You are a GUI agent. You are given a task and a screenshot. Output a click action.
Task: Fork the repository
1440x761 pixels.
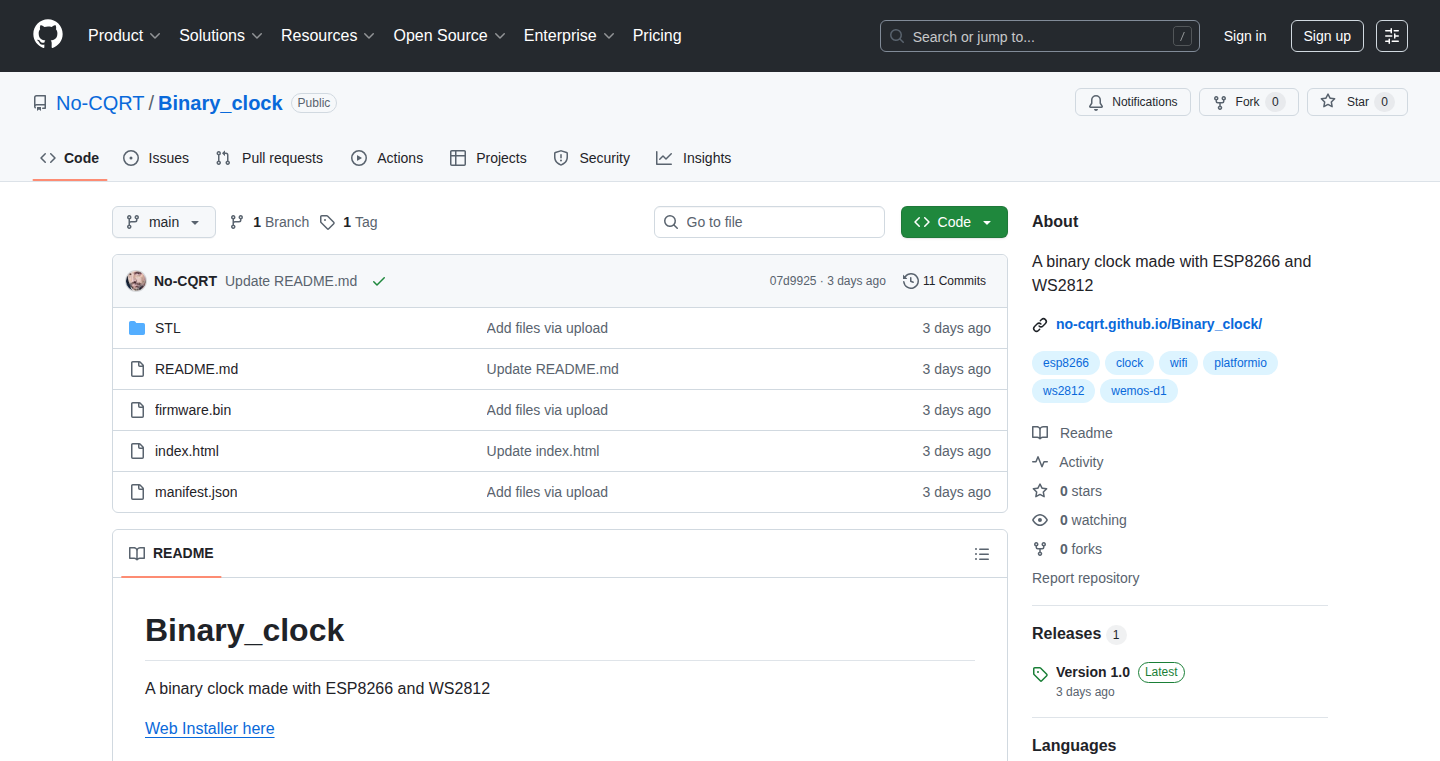pos(1248,102)
